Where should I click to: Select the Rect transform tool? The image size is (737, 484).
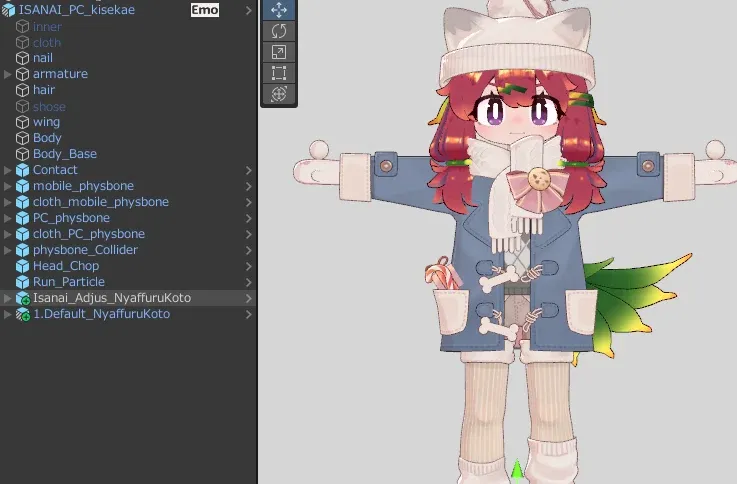click(279, 73)
